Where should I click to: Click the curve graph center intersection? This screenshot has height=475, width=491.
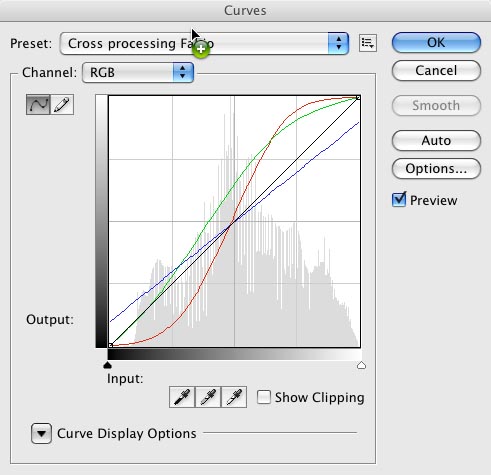point(234,221)
